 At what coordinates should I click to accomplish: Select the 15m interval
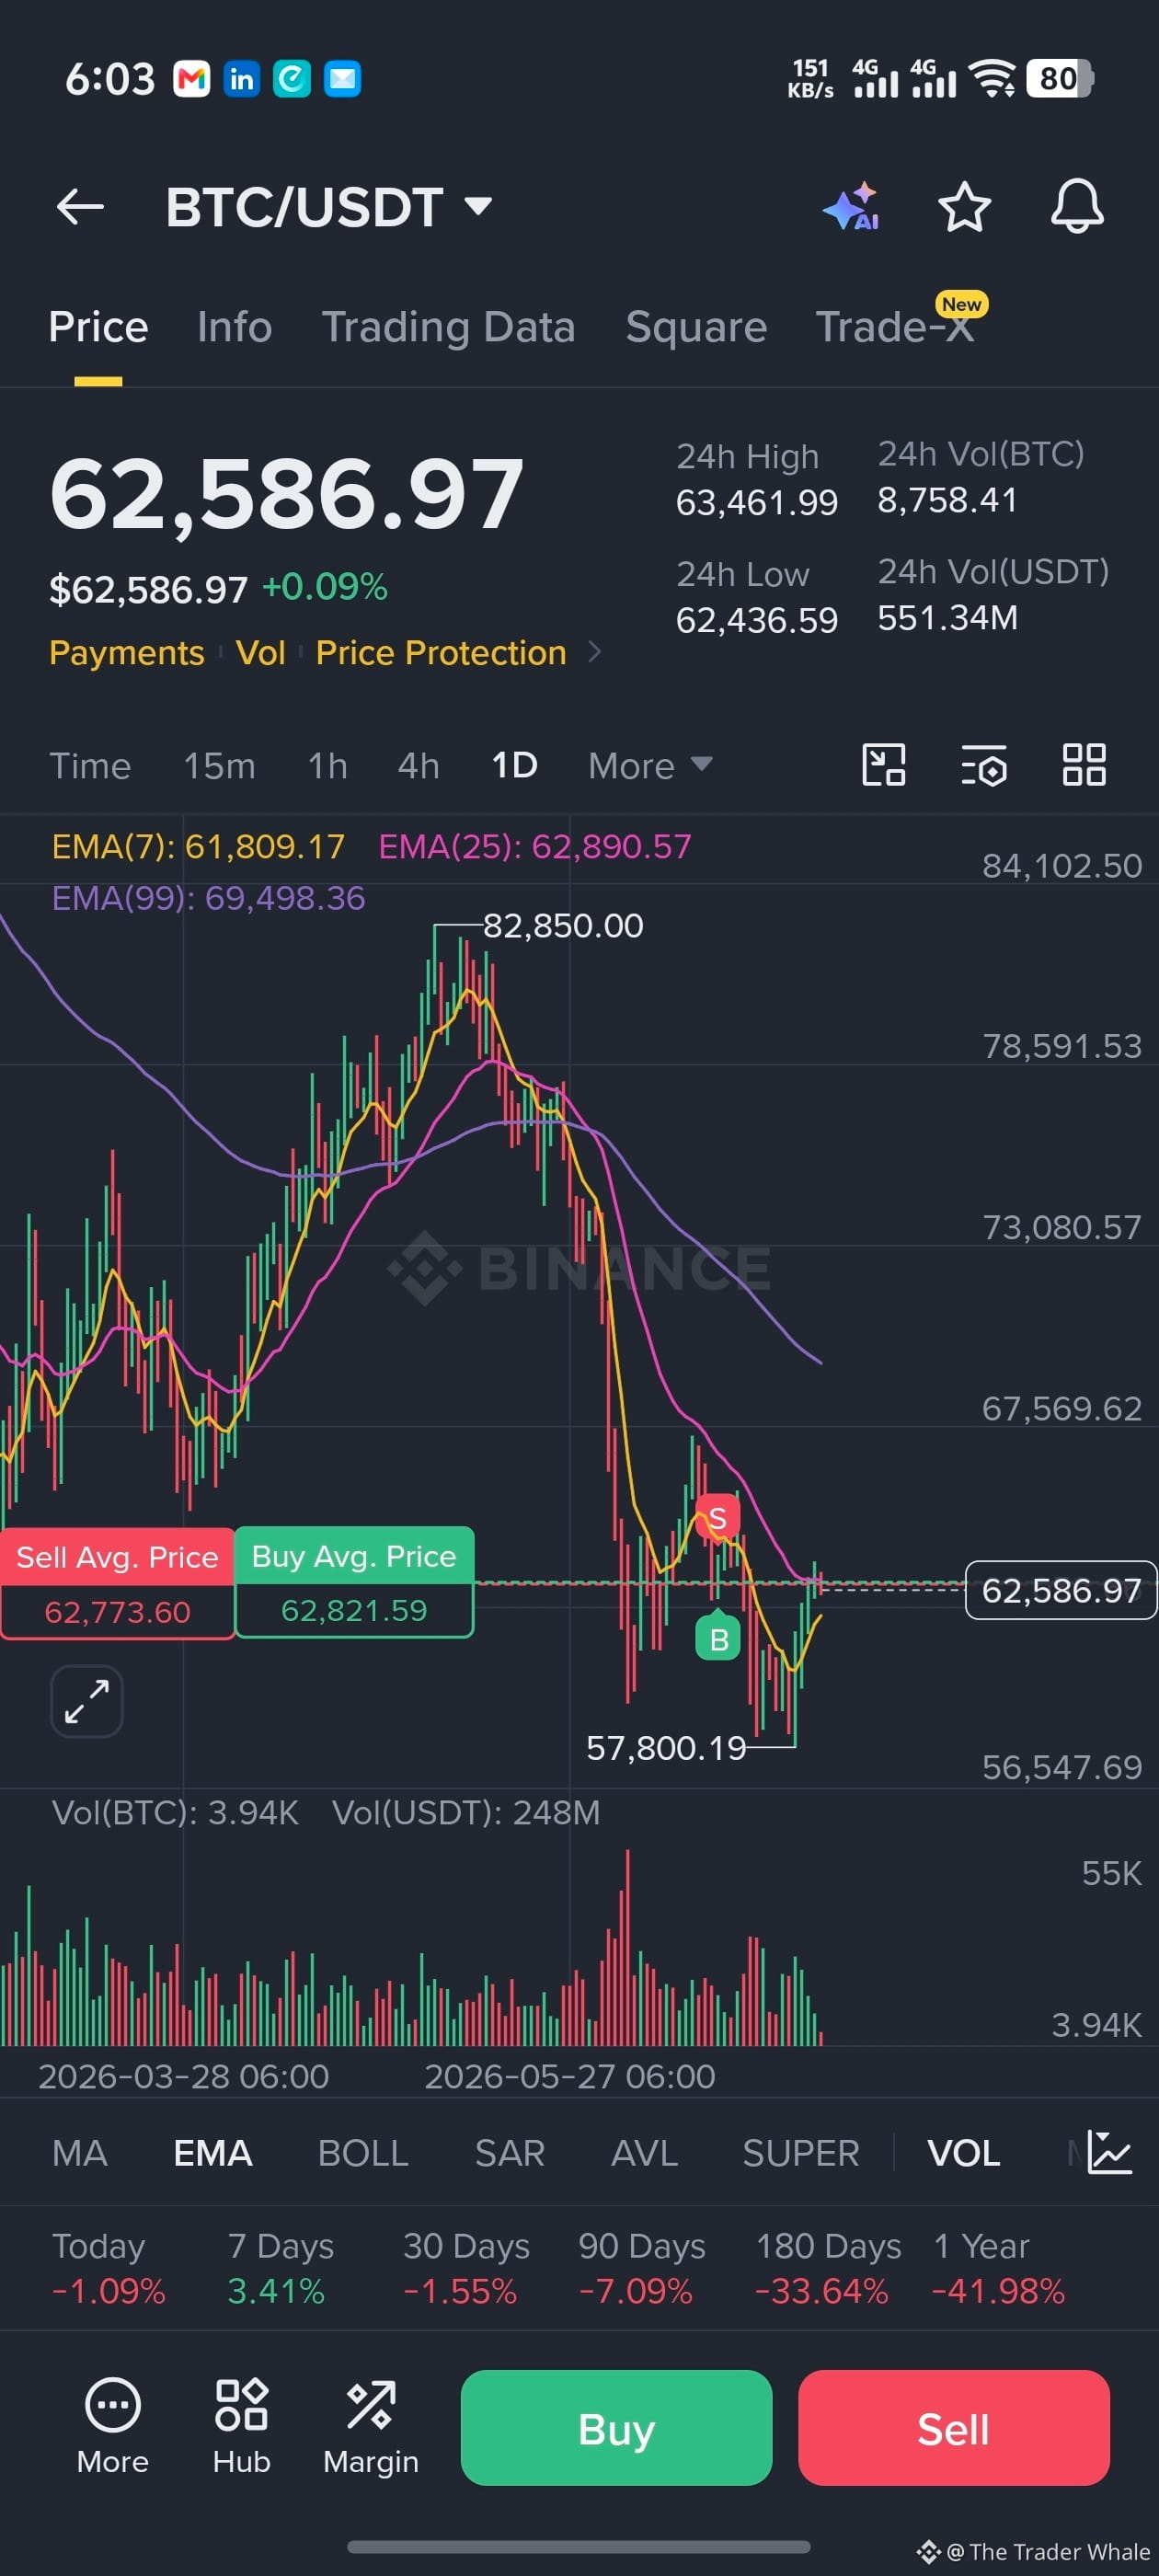219,766
